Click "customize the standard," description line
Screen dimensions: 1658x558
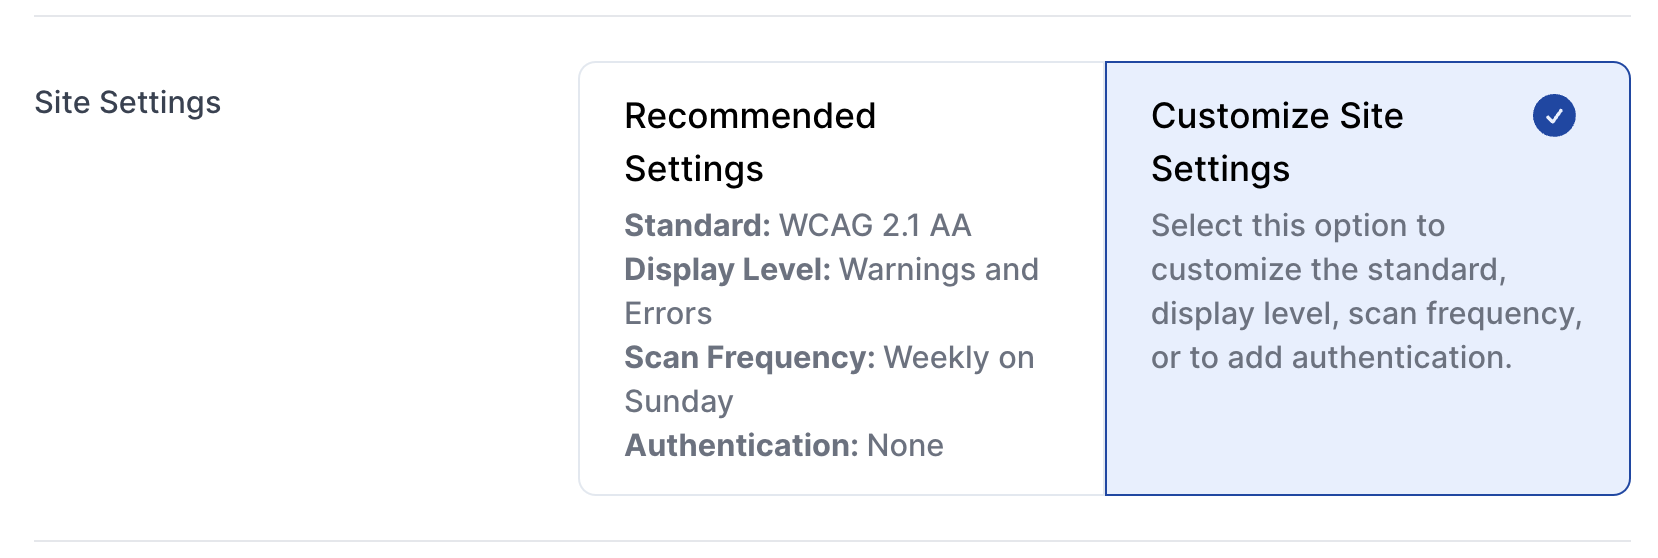click(1328, 269)
